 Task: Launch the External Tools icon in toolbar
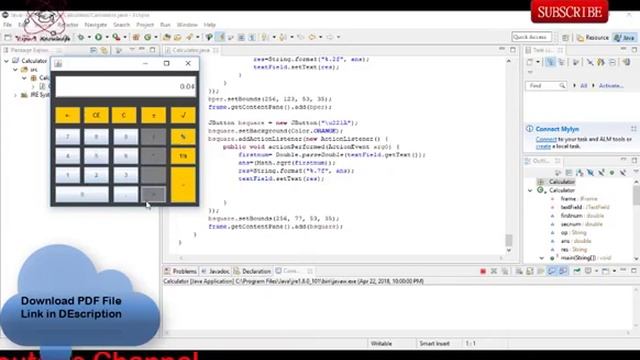116,37
